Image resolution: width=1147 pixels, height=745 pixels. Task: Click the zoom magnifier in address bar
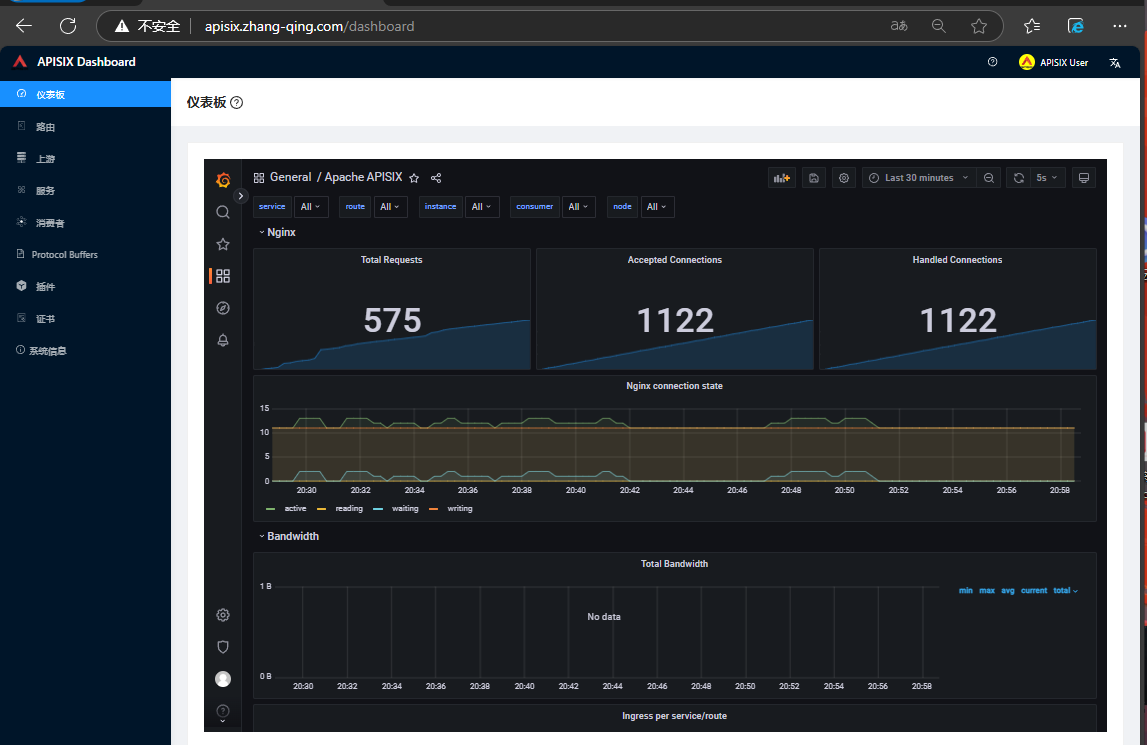[939, 26]
